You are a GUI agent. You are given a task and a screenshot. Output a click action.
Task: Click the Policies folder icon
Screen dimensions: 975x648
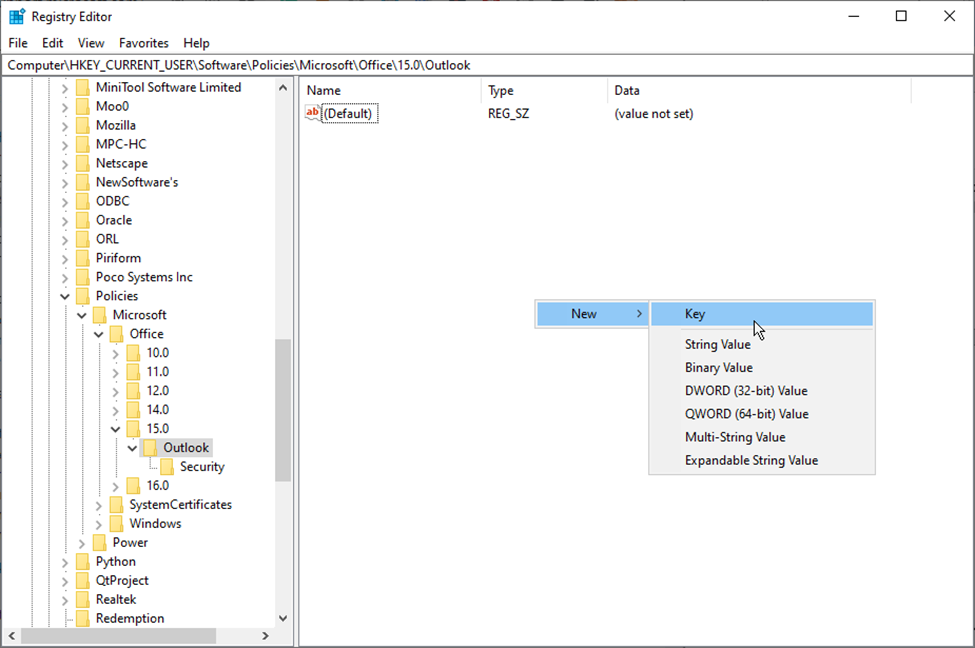(x=83, y=296)
